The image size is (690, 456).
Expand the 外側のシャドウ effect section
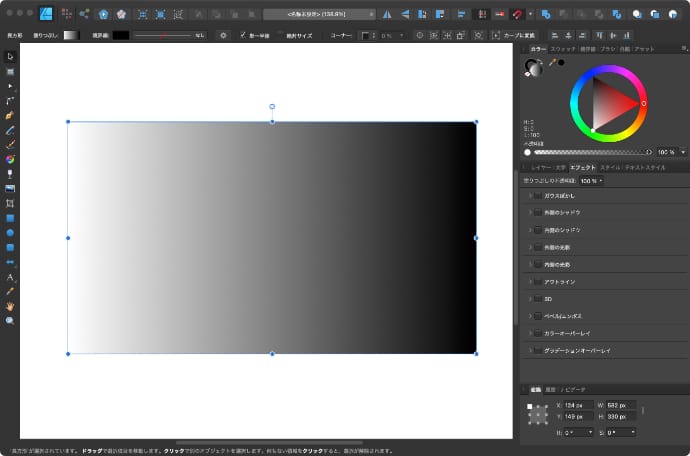coord(529,213)
